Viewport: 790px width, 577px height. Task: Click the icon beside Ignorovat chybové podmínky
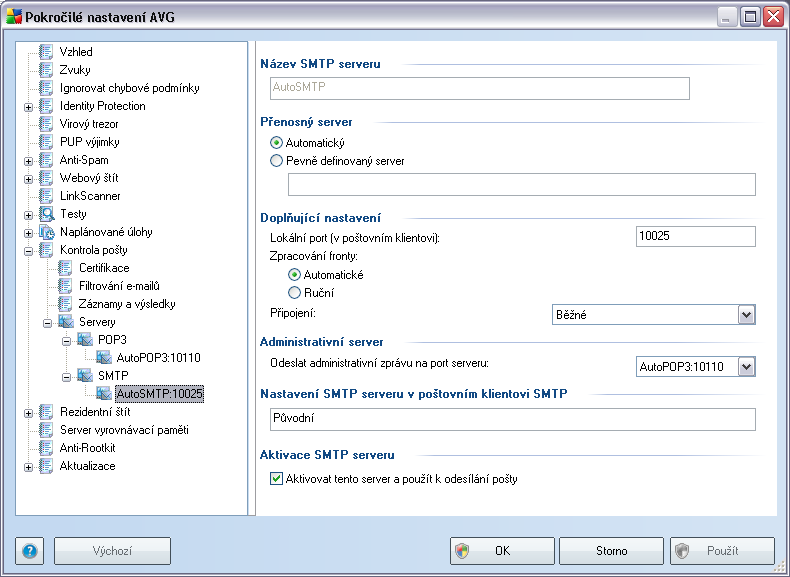[x=46, y=88]
